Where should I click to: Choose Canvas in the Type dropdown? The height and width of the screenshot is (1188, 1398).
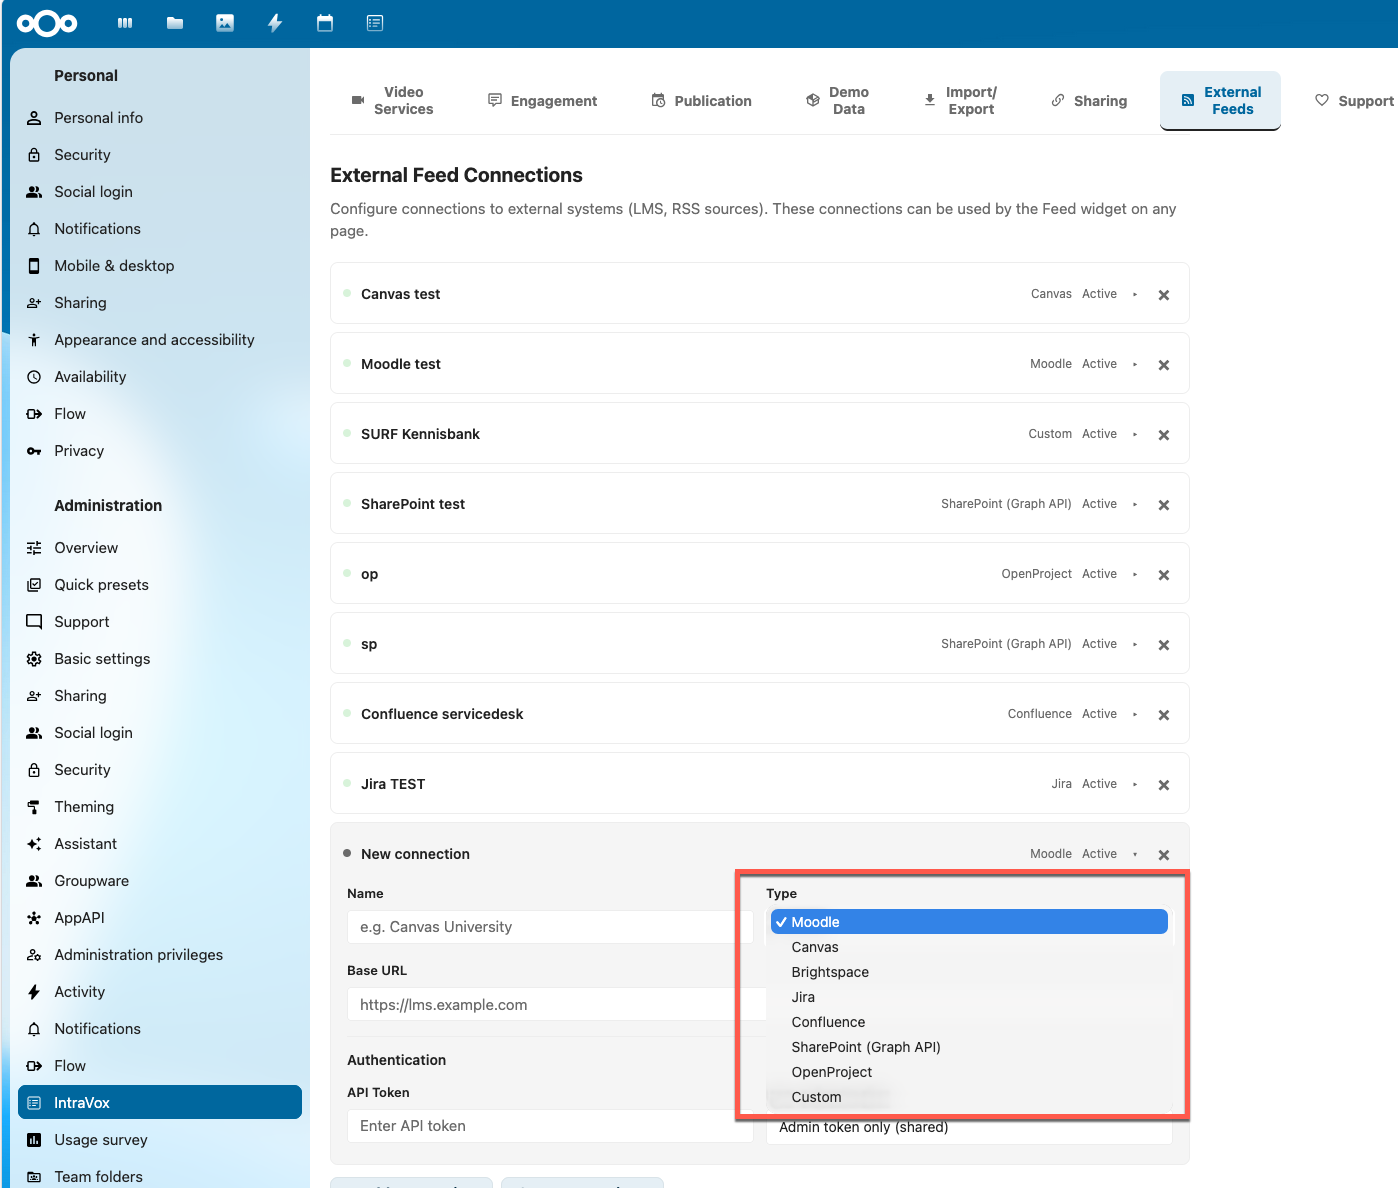point(969,947)
